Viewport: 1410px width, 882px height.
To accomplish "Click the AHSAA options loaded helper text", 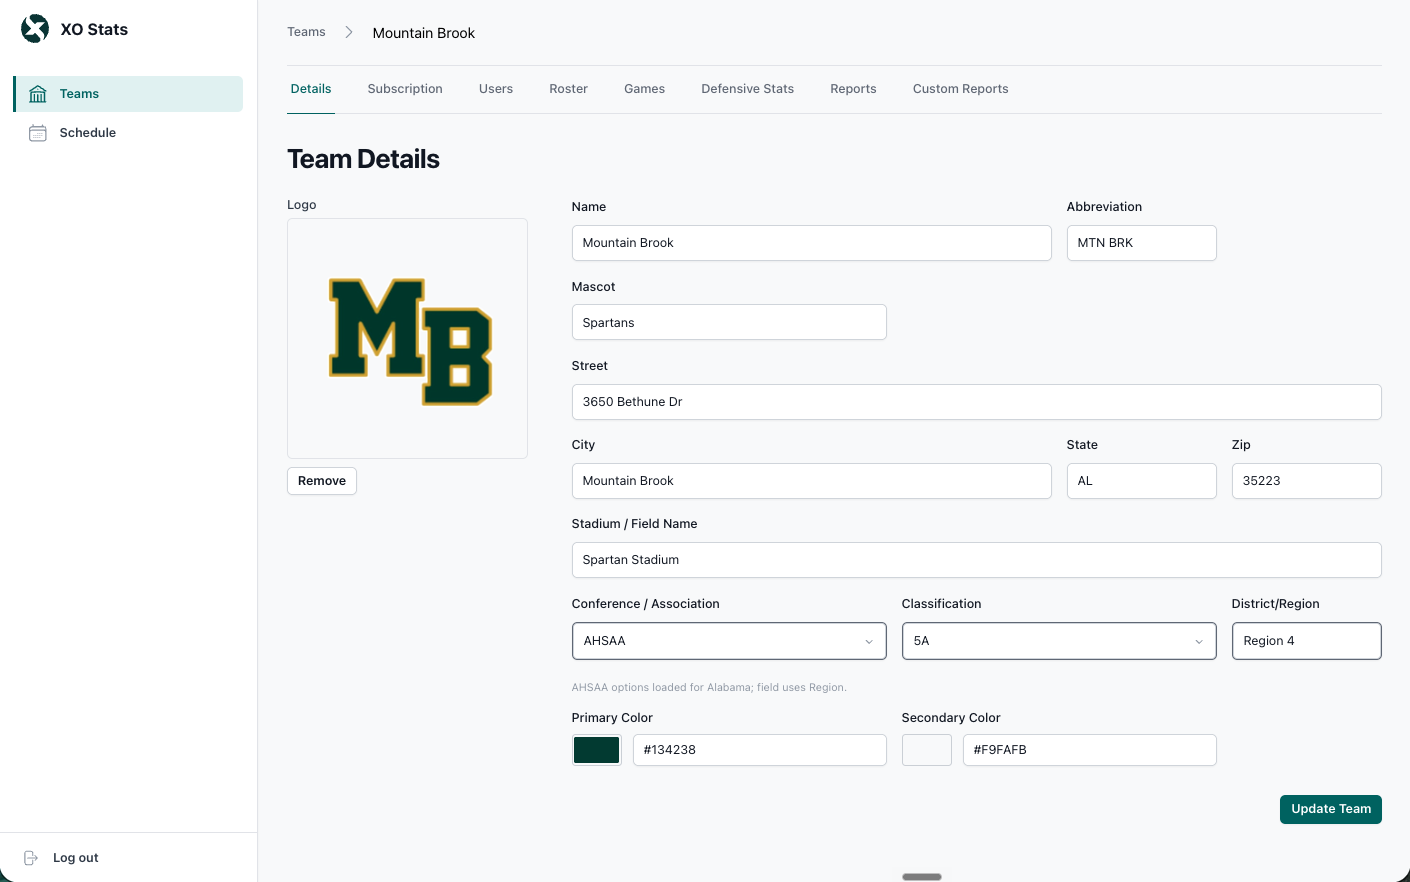I will click(709, 687).
